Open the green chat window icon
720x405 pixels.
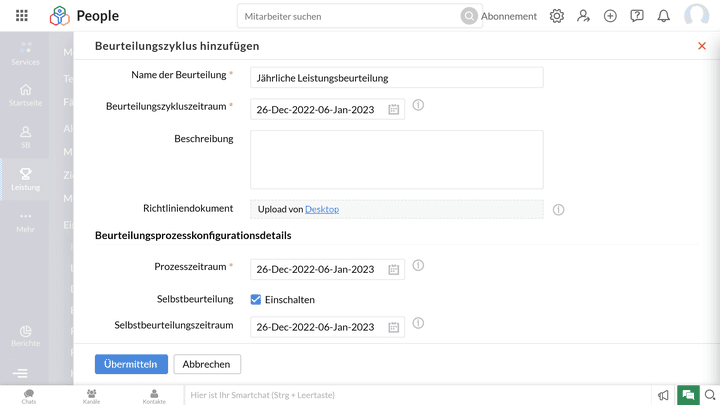(688, 395)
